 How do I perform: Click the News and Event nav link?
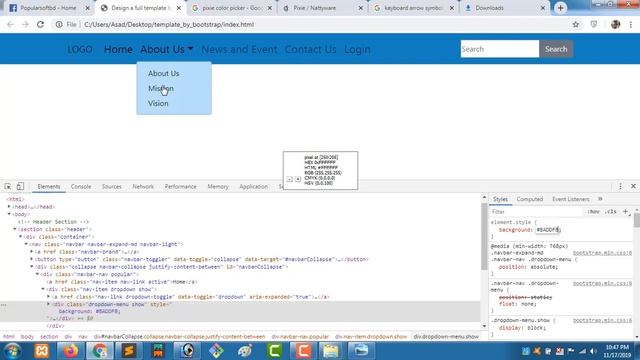239,49
